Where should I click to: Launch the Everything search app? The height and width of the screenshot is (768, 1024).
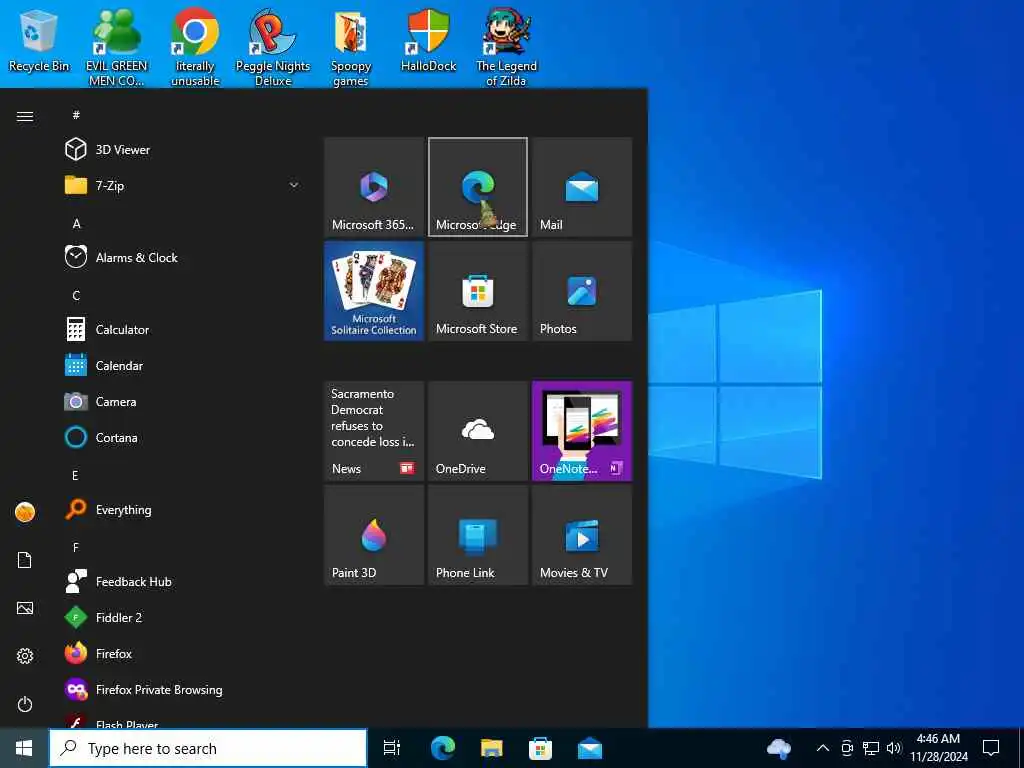pos(183,509)
